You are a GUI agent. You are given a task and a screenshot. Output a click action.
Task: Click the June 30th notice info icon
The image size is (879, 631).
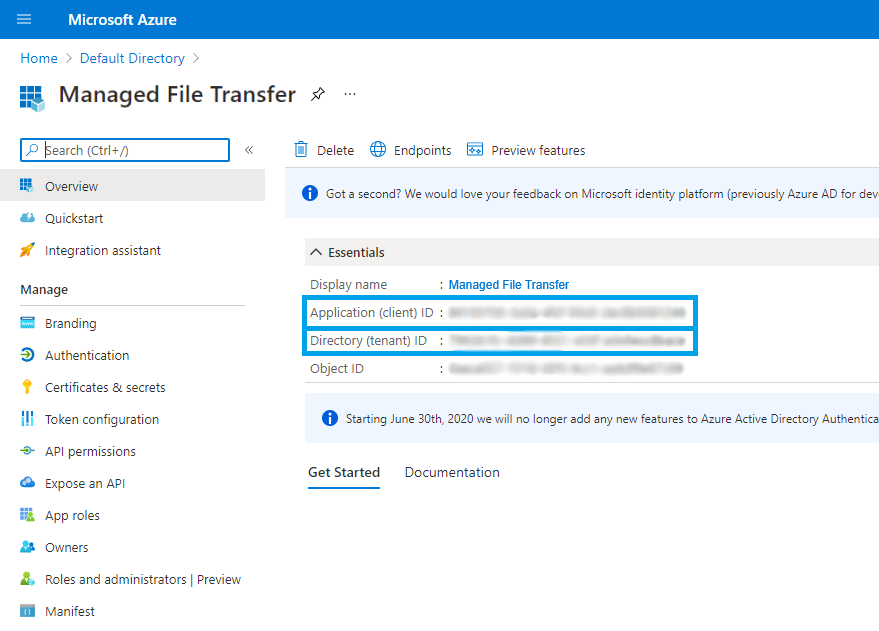(330, 418)
